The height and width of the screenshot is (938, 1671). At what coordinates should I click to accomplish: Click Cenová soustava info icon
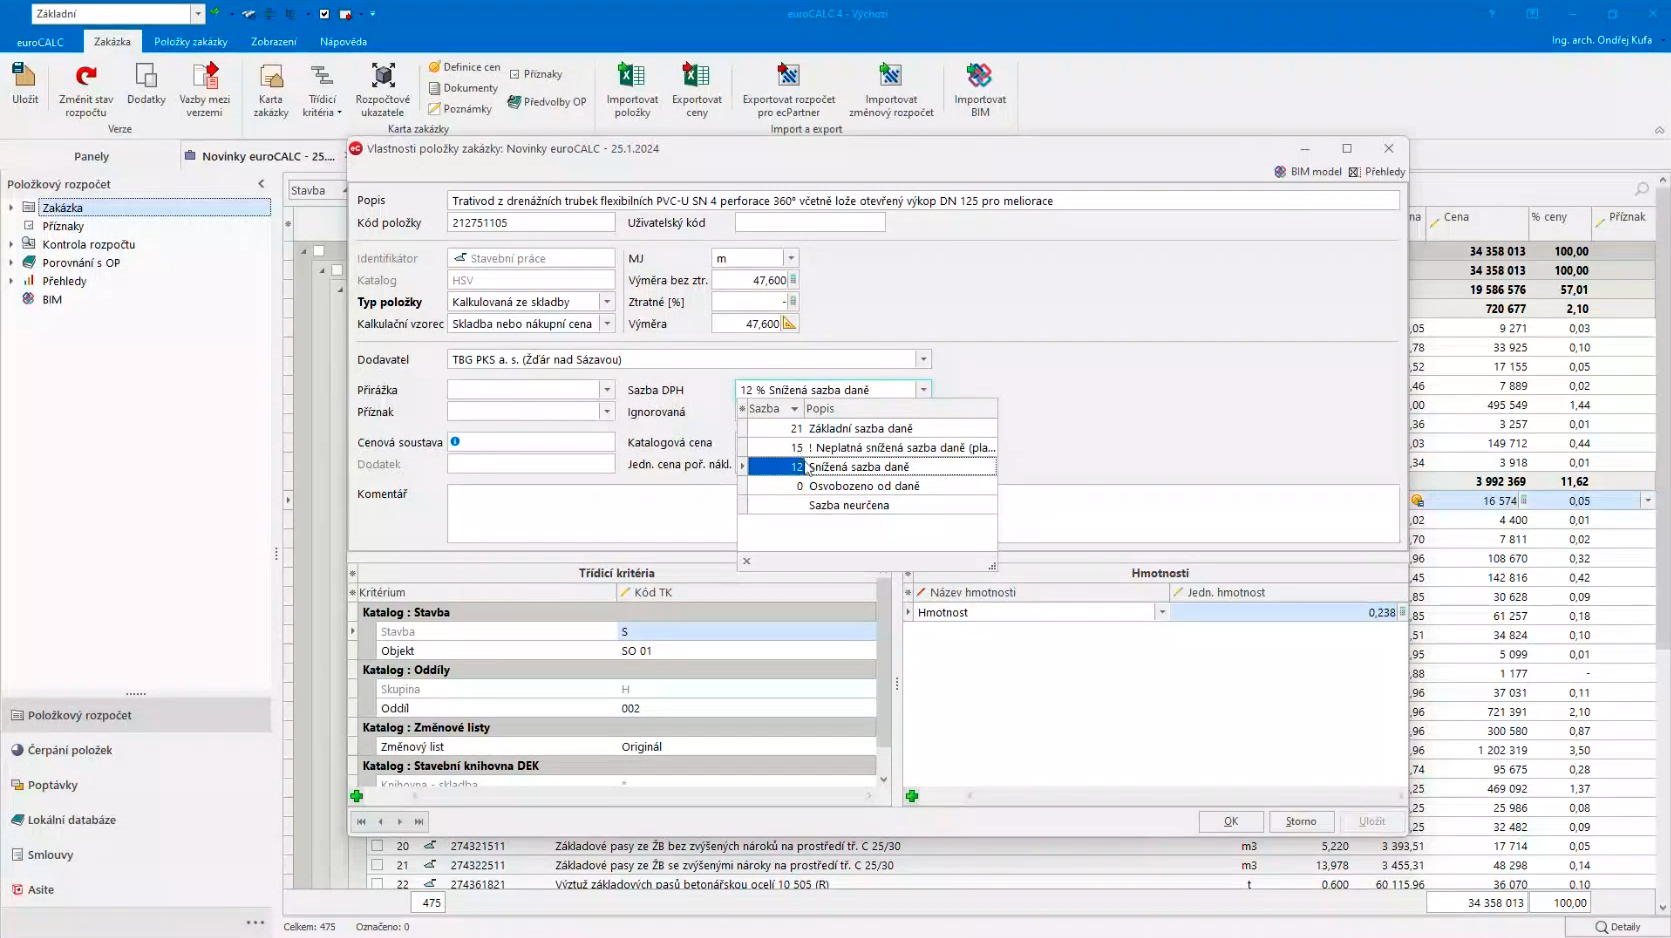click(455, 441)
